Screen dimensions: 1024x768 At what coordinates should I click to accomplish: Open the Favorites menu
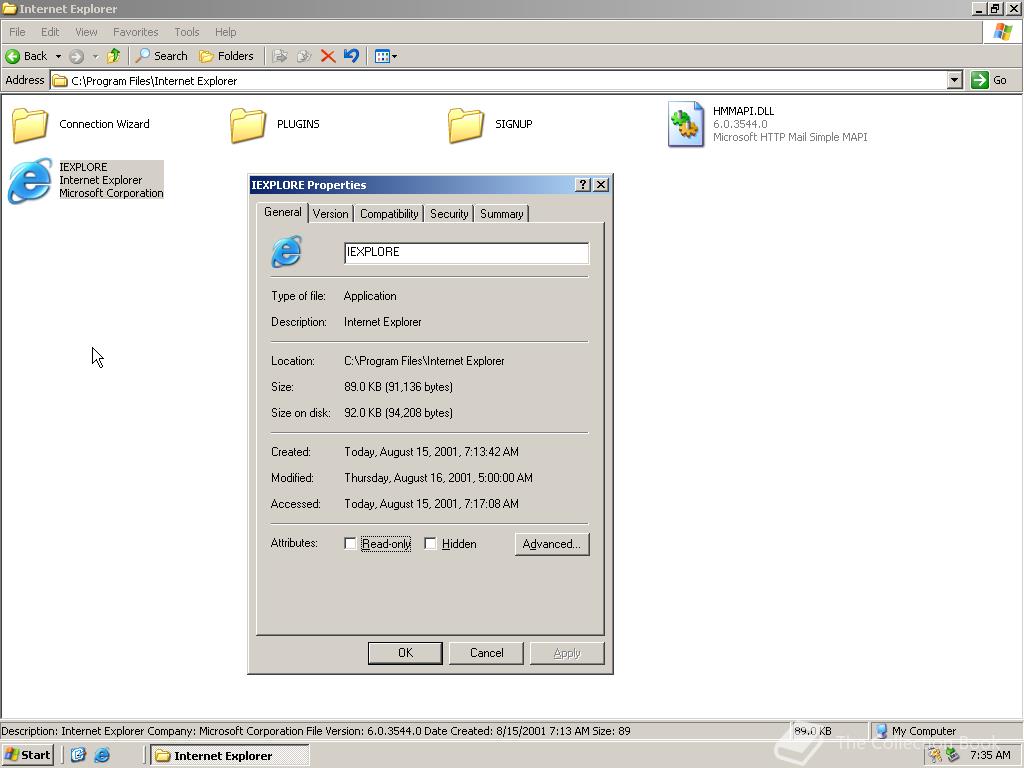135,32
